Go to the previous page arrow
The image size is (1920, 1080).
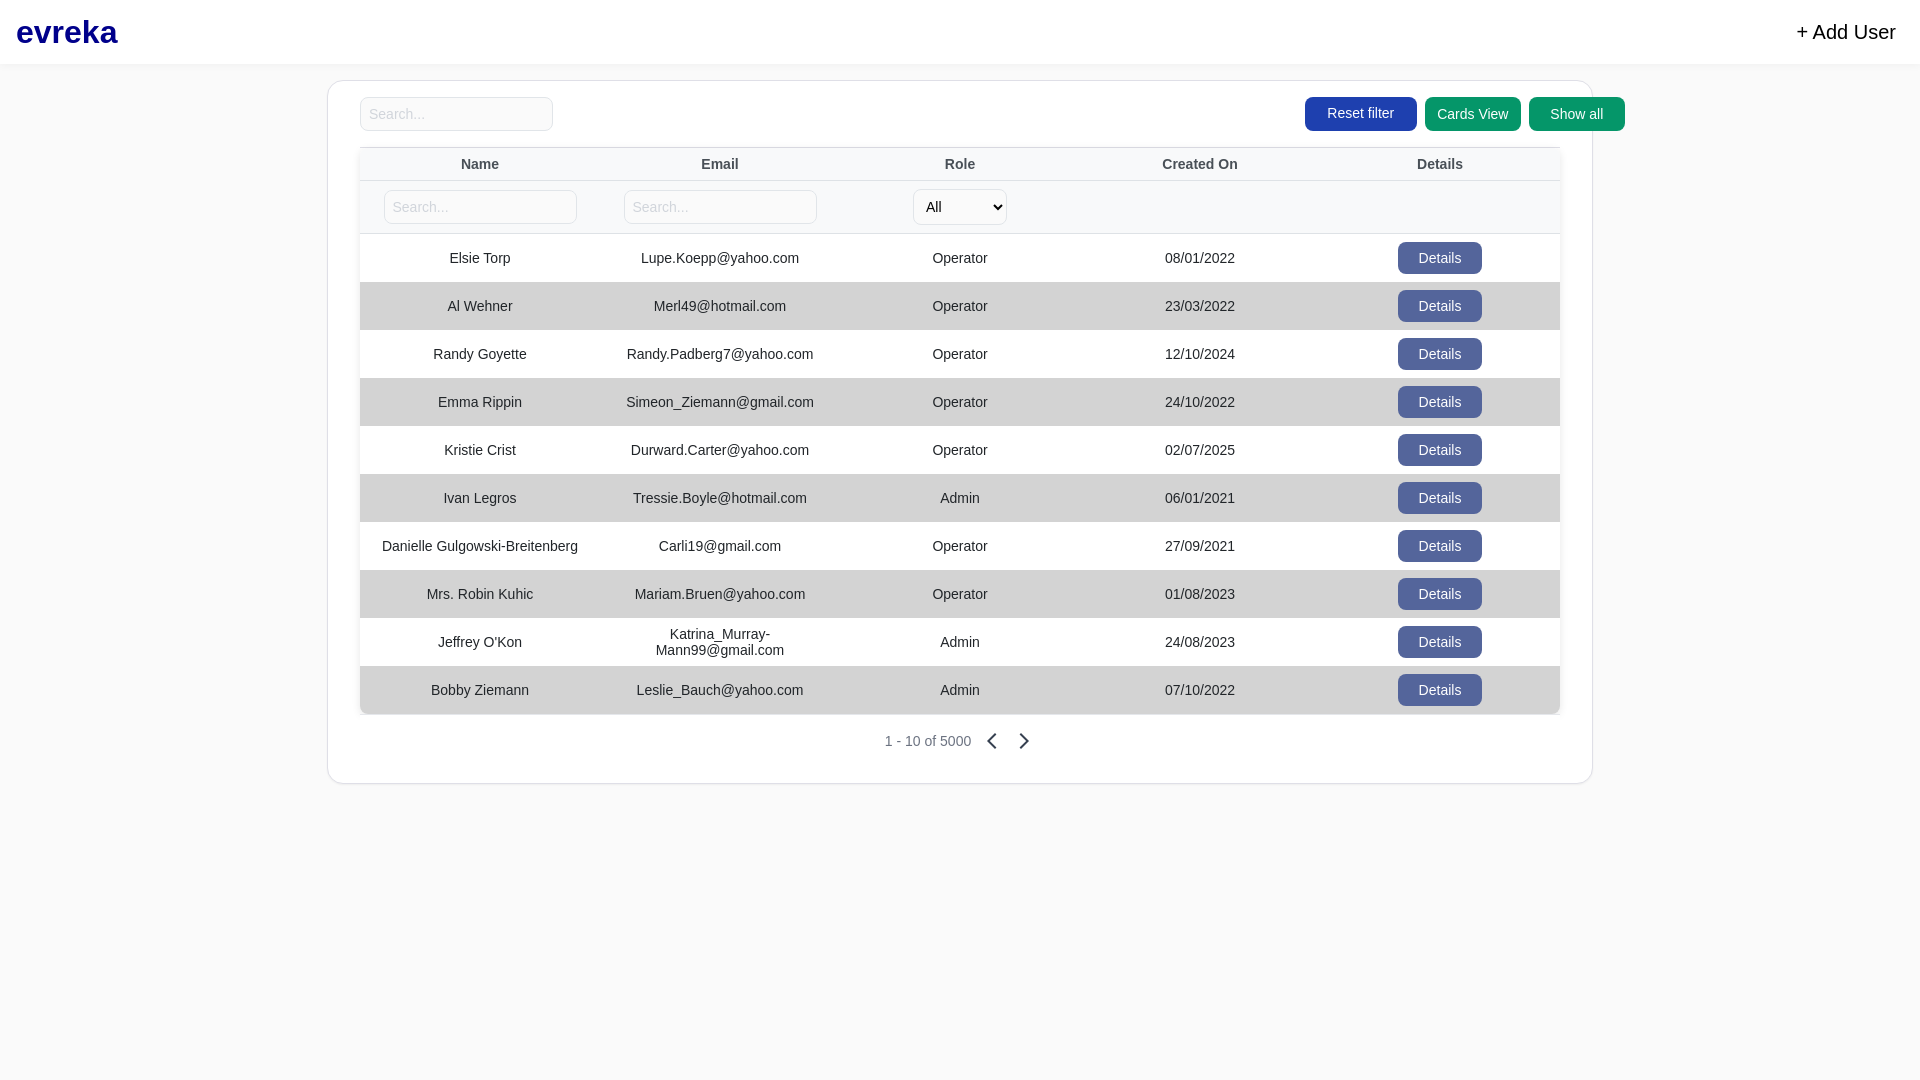992,741
